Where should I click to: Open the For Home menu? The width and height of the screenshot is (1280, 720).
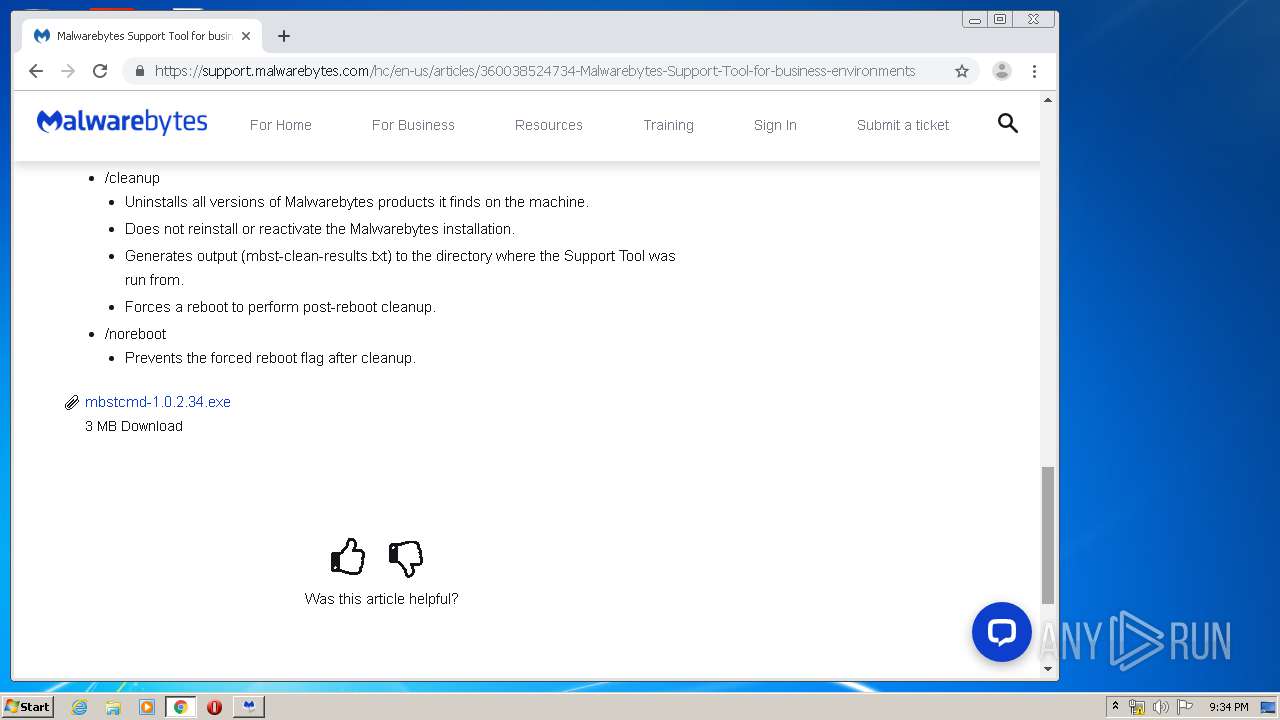point(281,125)
